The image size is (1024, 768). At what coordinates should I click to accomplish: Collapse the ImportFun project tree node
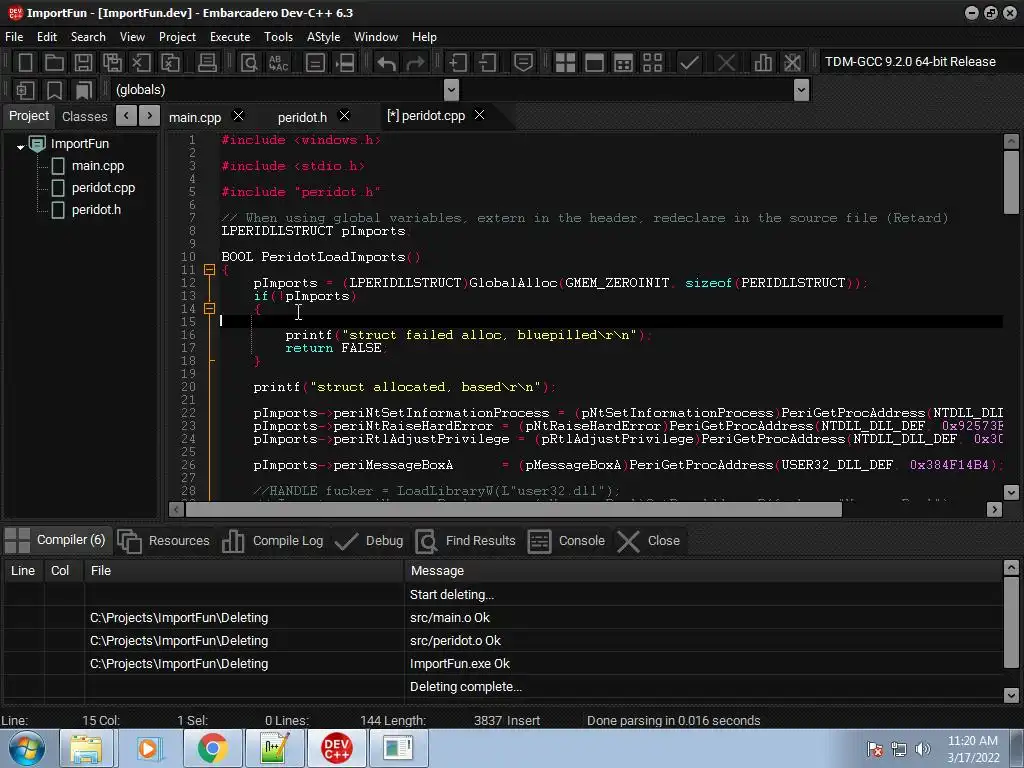click(x=20, y=145)
